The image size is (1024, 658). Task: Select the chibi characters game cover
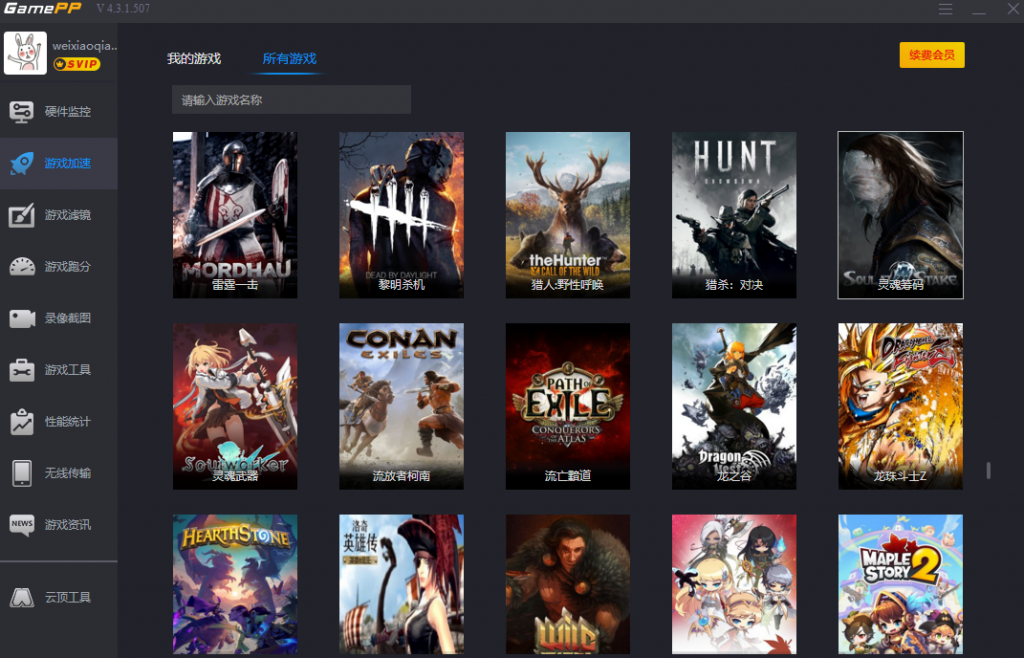click(x=734, y=585)
